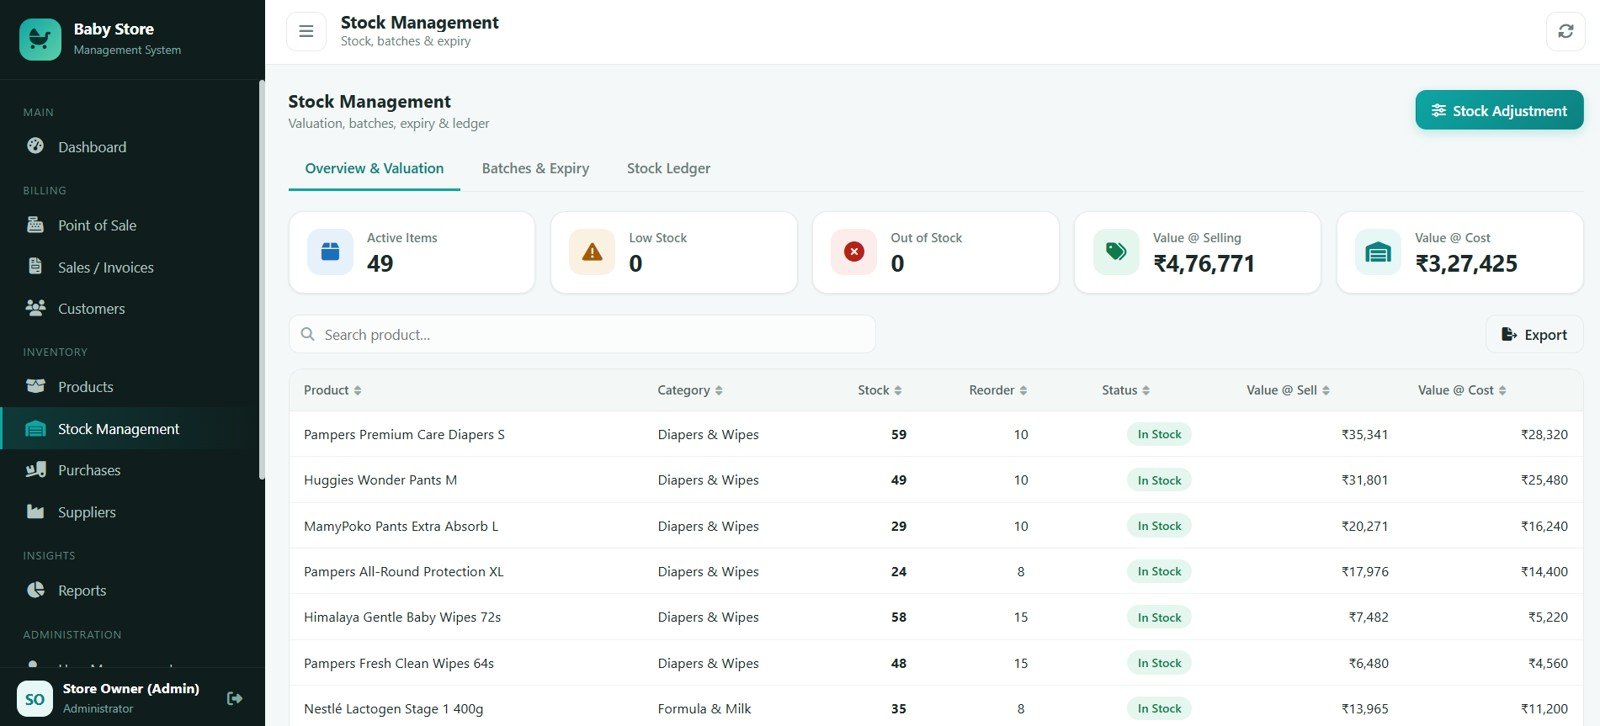Click the green tags icon on the Value @ Selling card
The height and width of the screenshot is (726, 1600).
(1116, 252)
